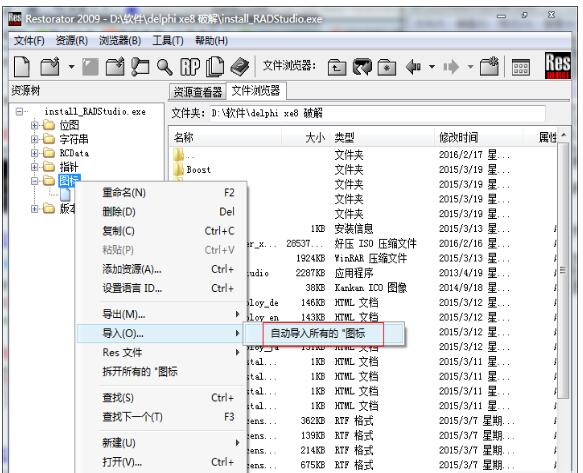Sort by the 修改时间 column header
This screenshot has height=473, width=583.
tap(479, 138)
